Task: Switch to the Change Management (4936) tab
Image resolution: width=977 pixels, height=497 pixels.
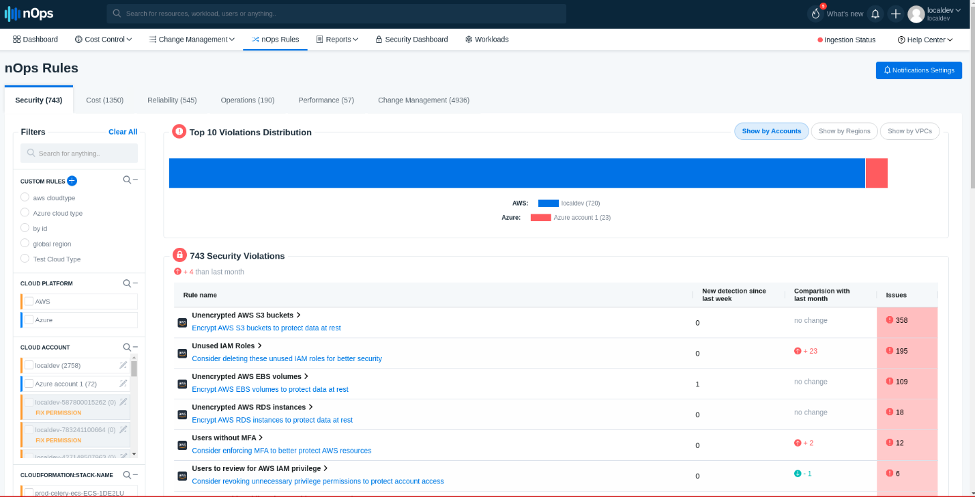Action: (x=423, y=101)
